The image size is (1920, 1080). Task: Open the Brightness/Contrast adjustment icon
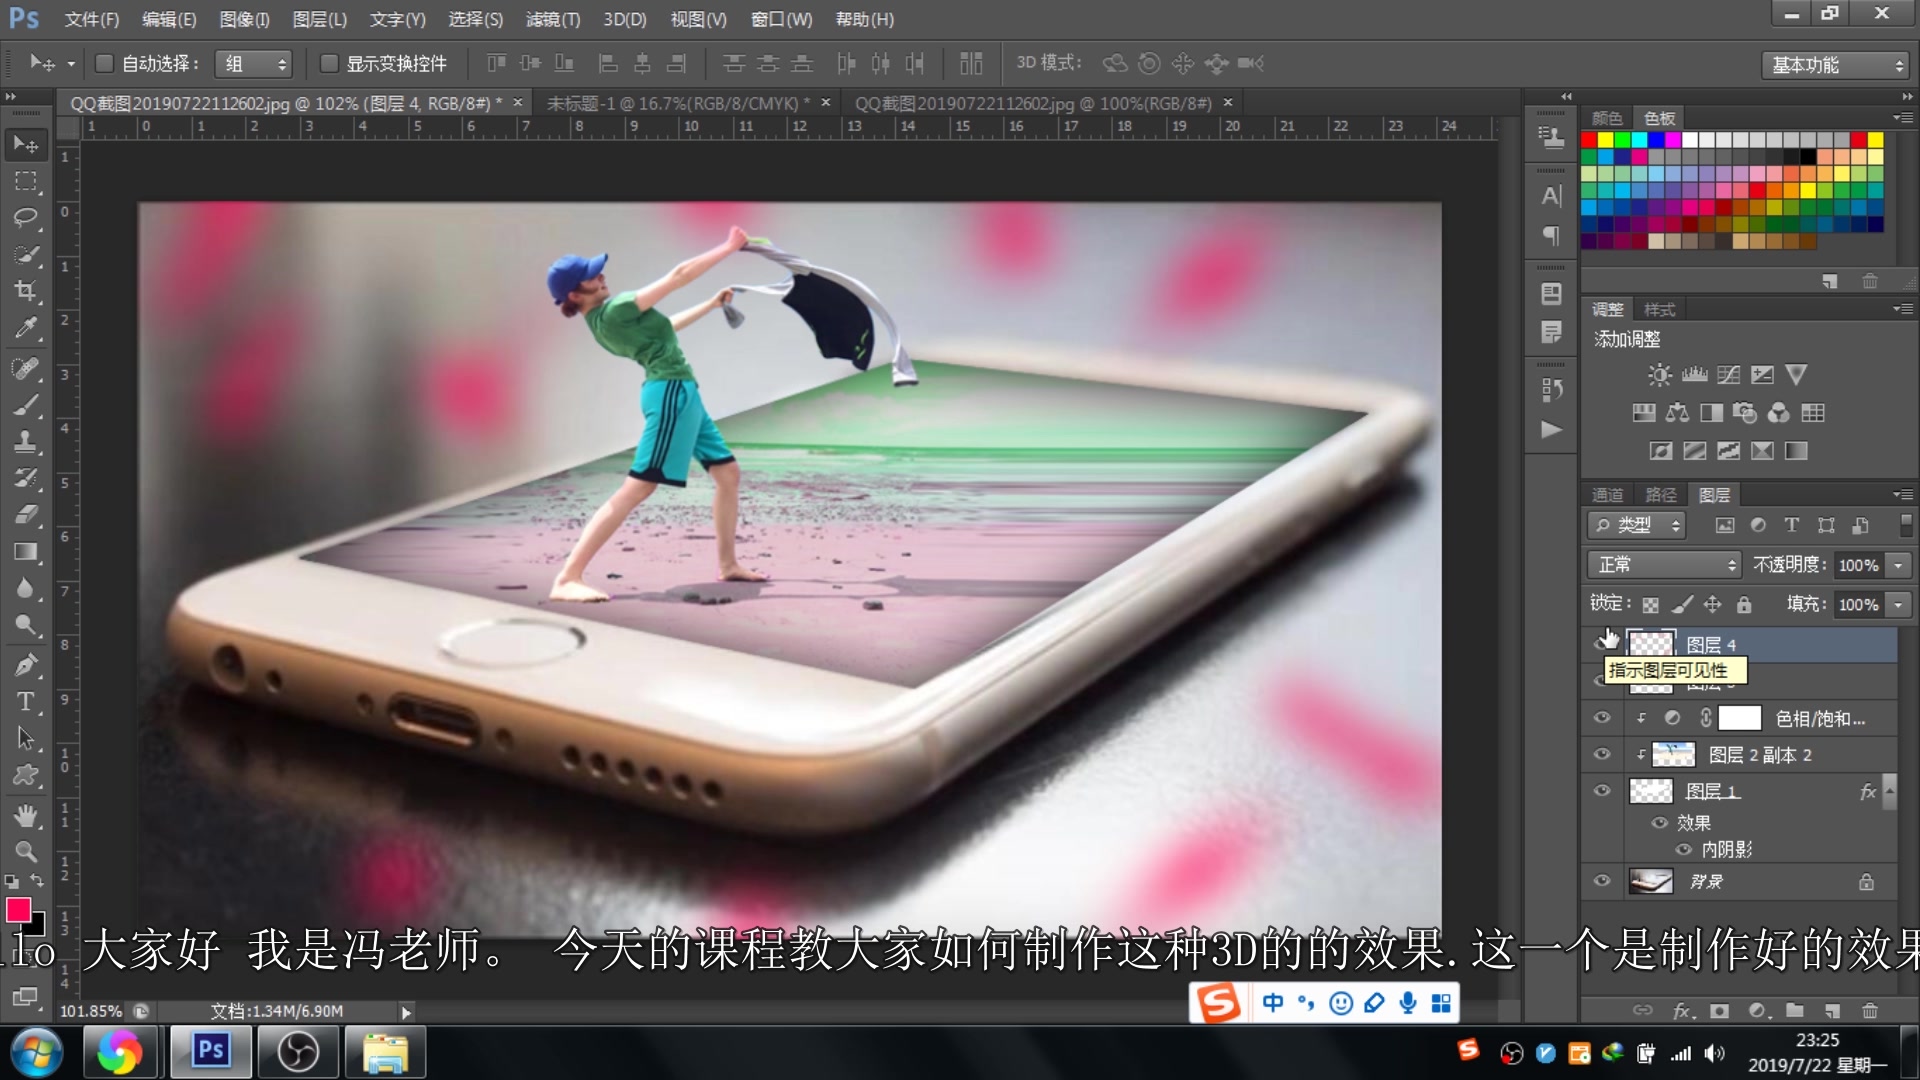(1658, 375)
